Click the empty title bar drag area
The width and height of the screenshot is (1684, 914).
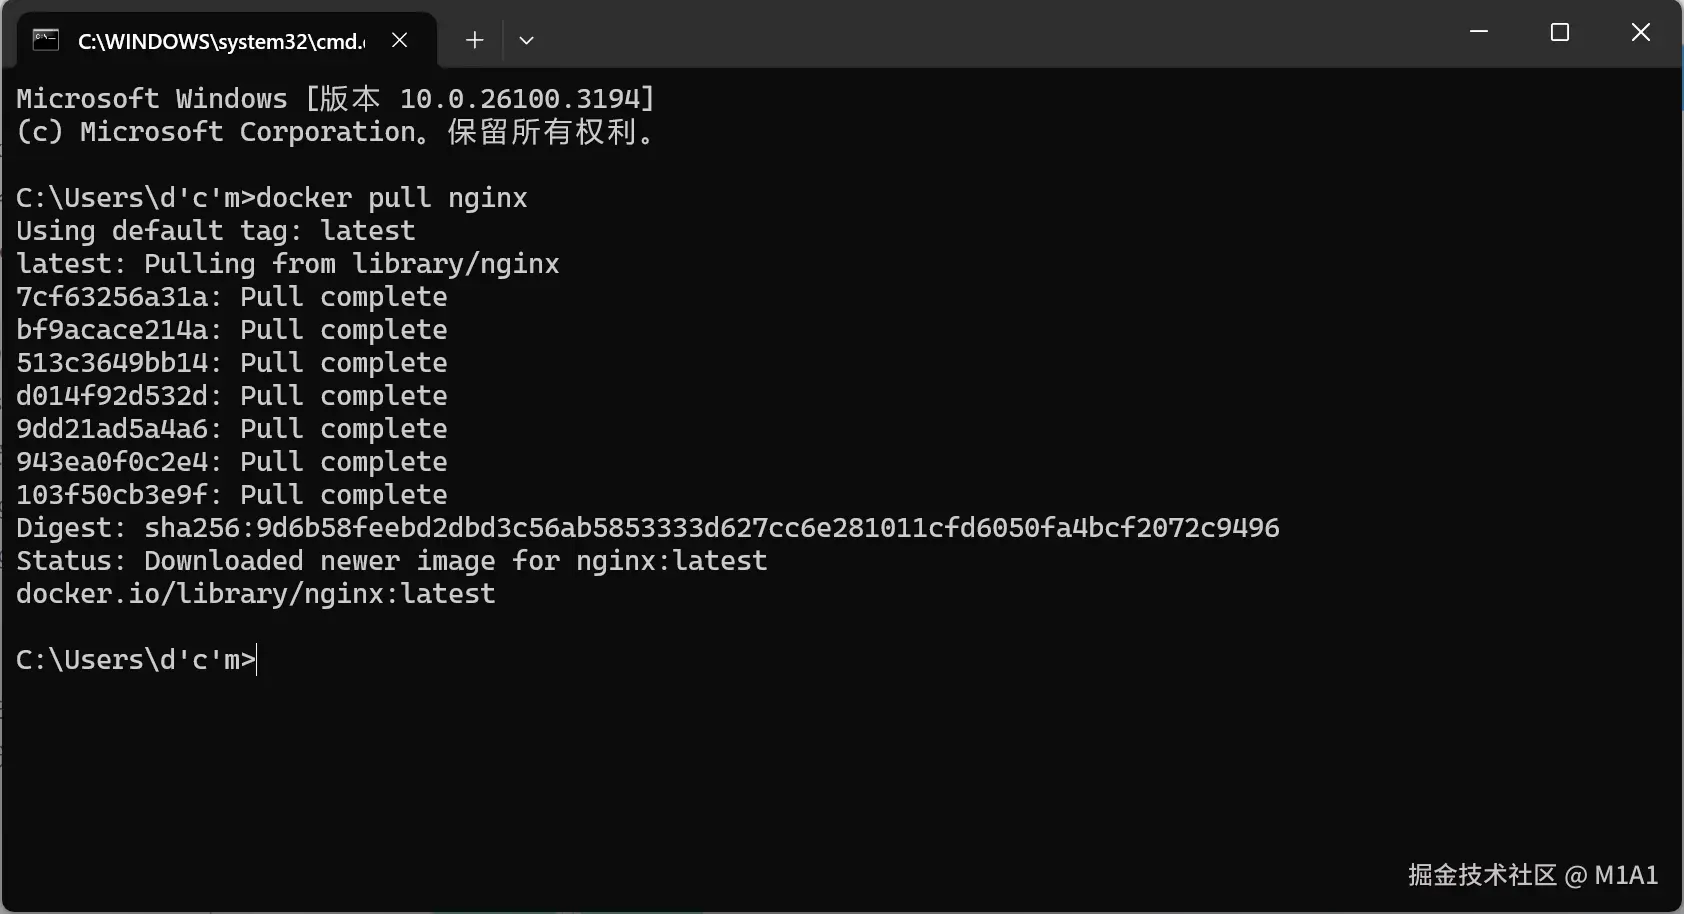pyautogui.click(x=1000, y=34)
